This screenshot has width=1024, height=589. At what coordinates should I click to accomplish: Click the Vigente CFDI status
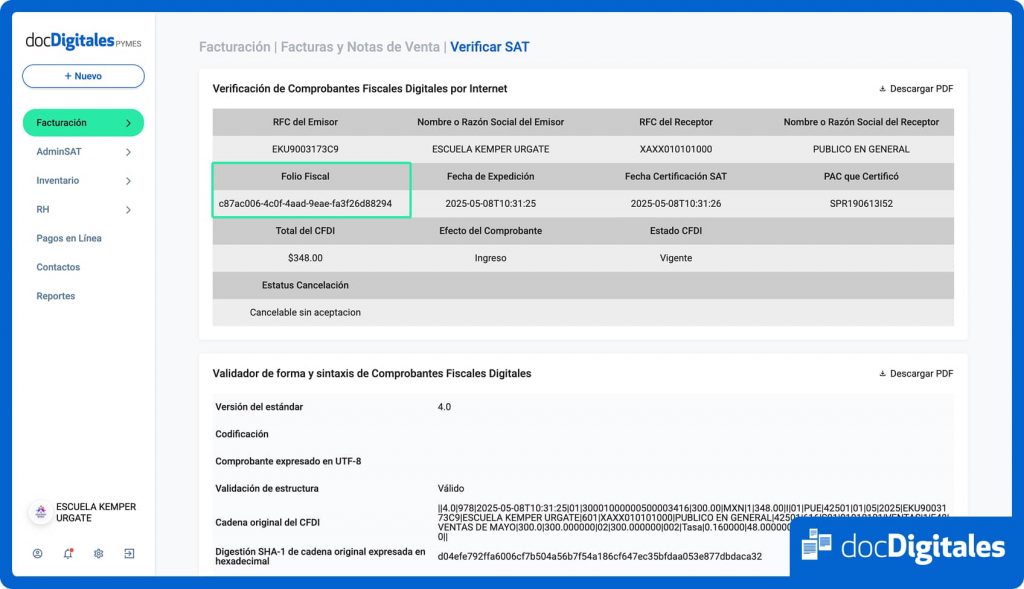[x=676, y=258]
